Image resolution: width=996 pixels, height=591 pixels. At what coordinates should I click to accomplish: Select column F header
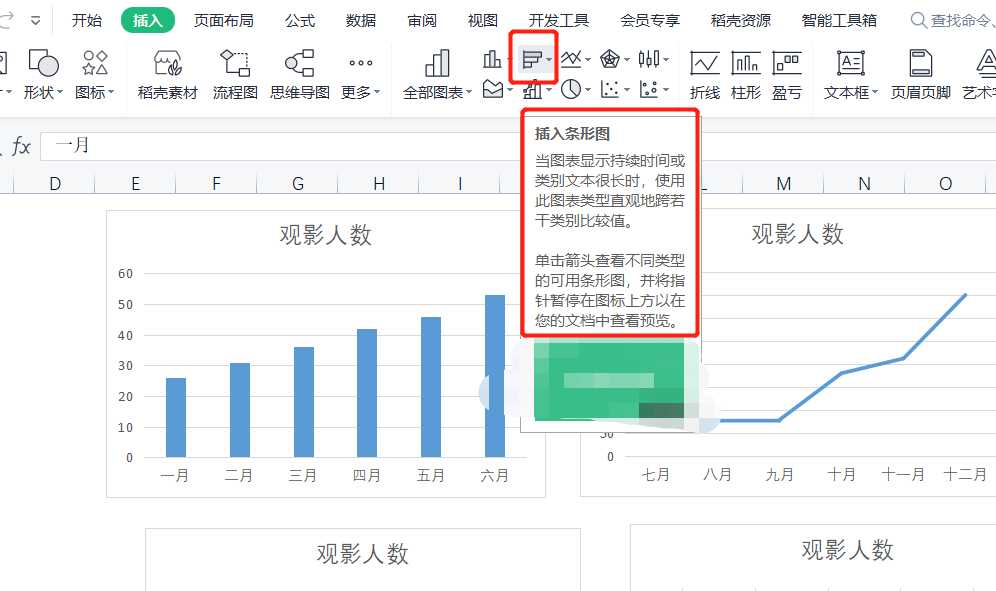[217, 184]
